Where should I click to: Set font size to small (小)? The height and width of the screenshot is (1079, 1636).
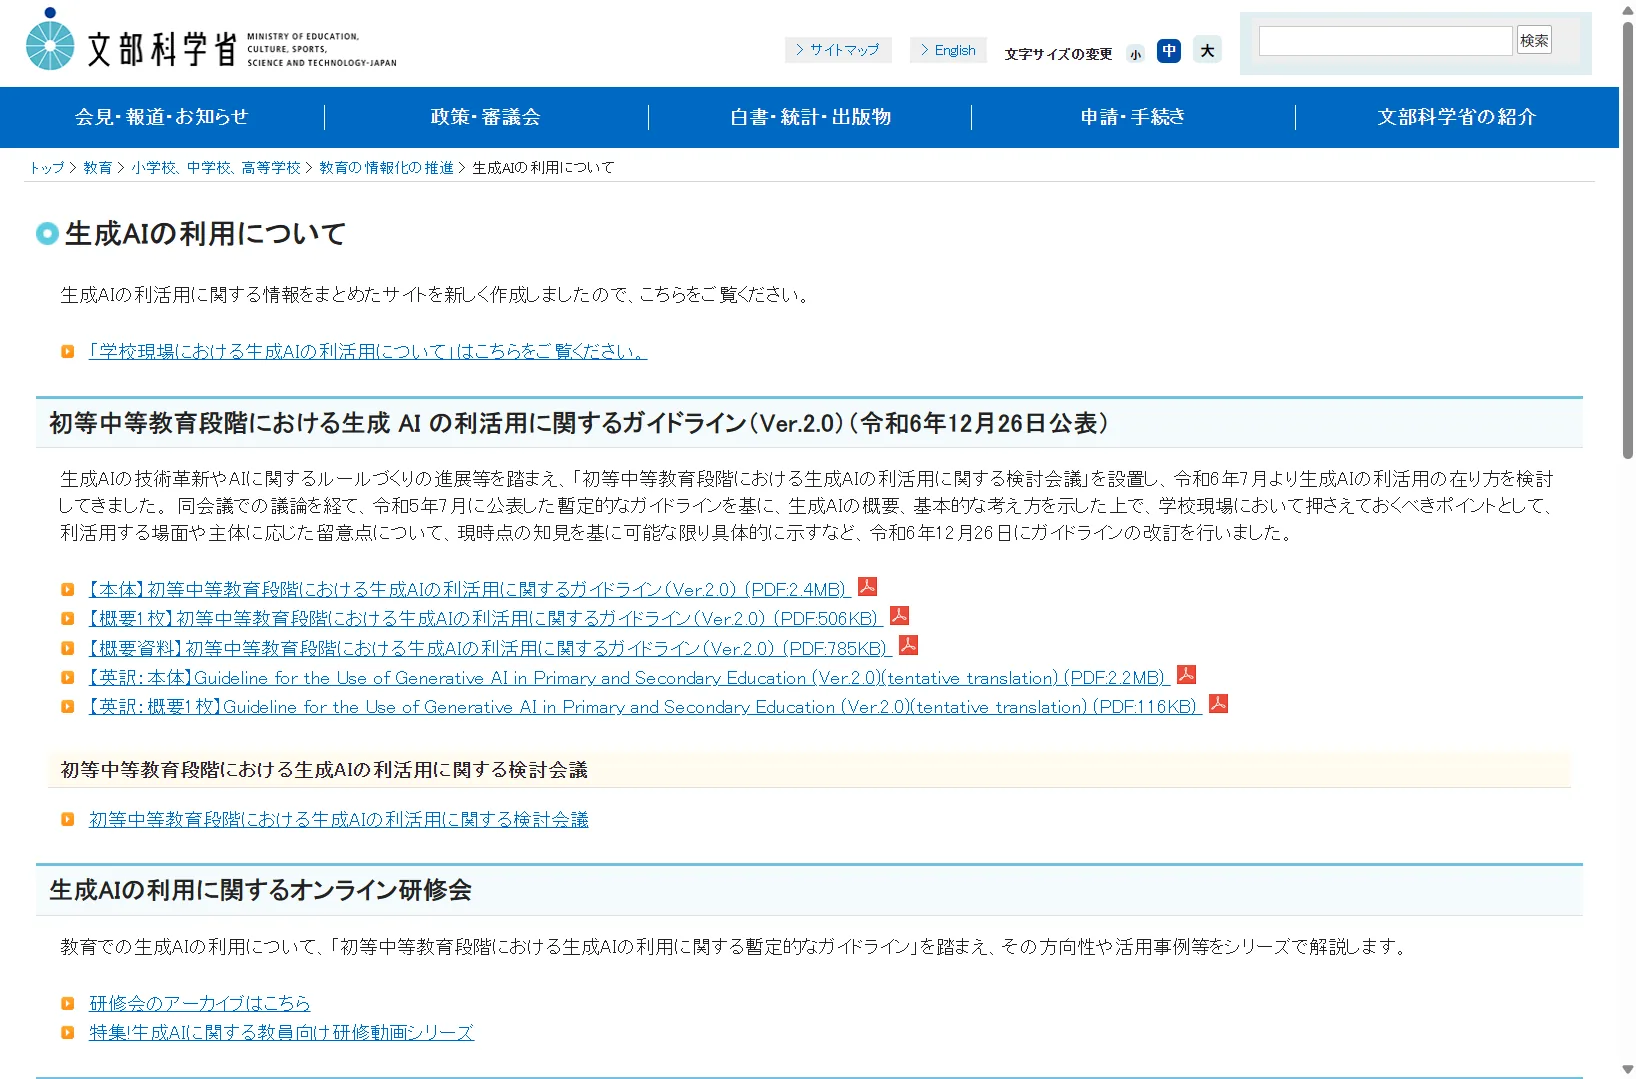(1136, 54)
